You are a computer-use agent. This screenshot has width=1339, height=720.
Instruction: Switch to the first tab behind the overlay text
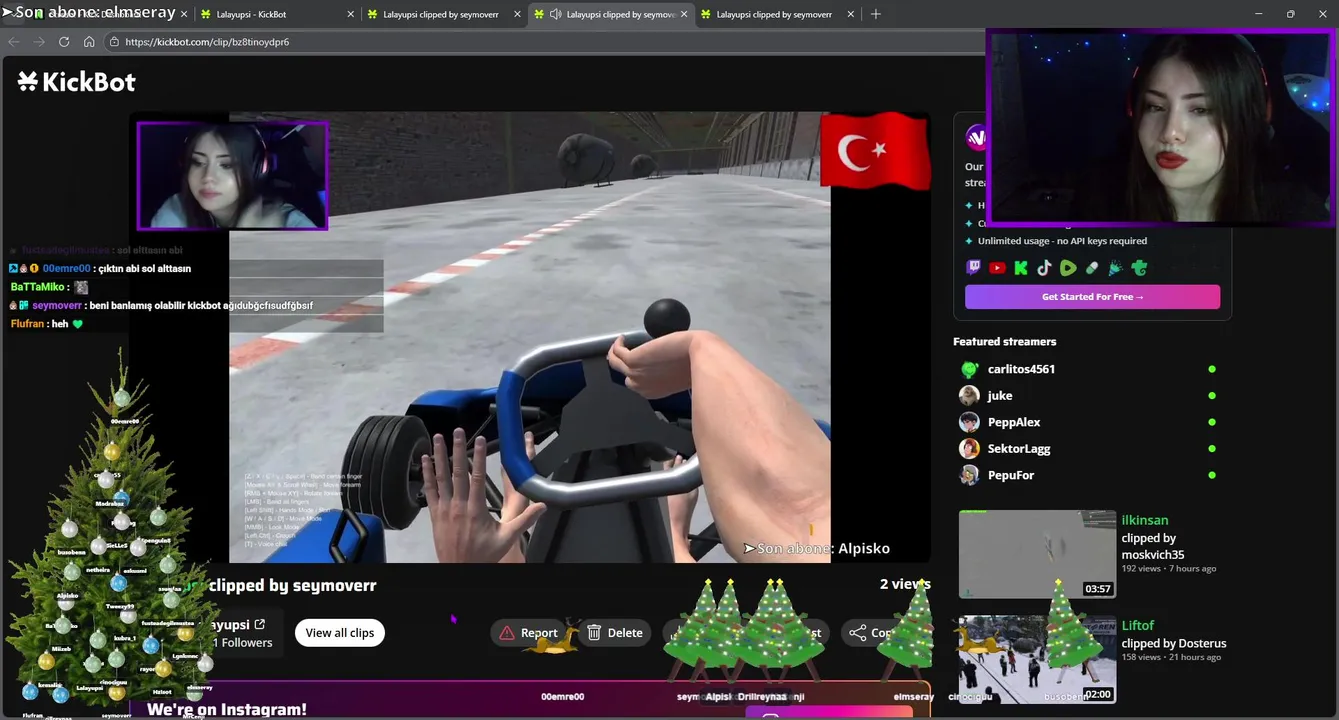coord(96,14)
